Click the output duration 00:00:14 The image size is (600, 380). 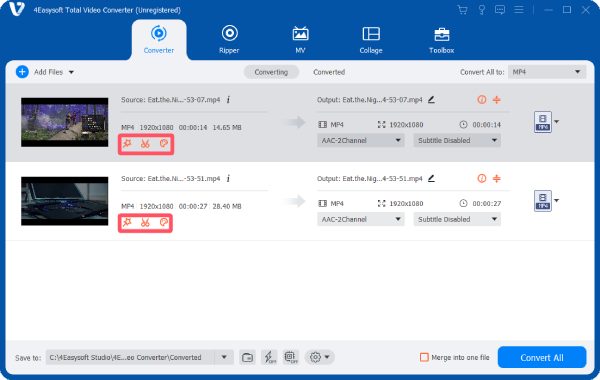(x=487, y=125)
